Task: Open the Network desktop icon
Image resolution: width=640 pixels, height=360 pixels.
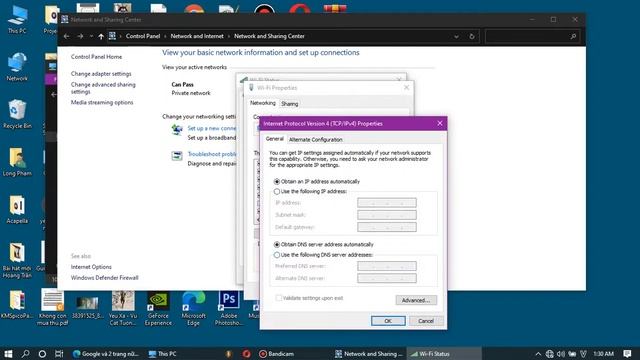Action: (x=17, y=67)
